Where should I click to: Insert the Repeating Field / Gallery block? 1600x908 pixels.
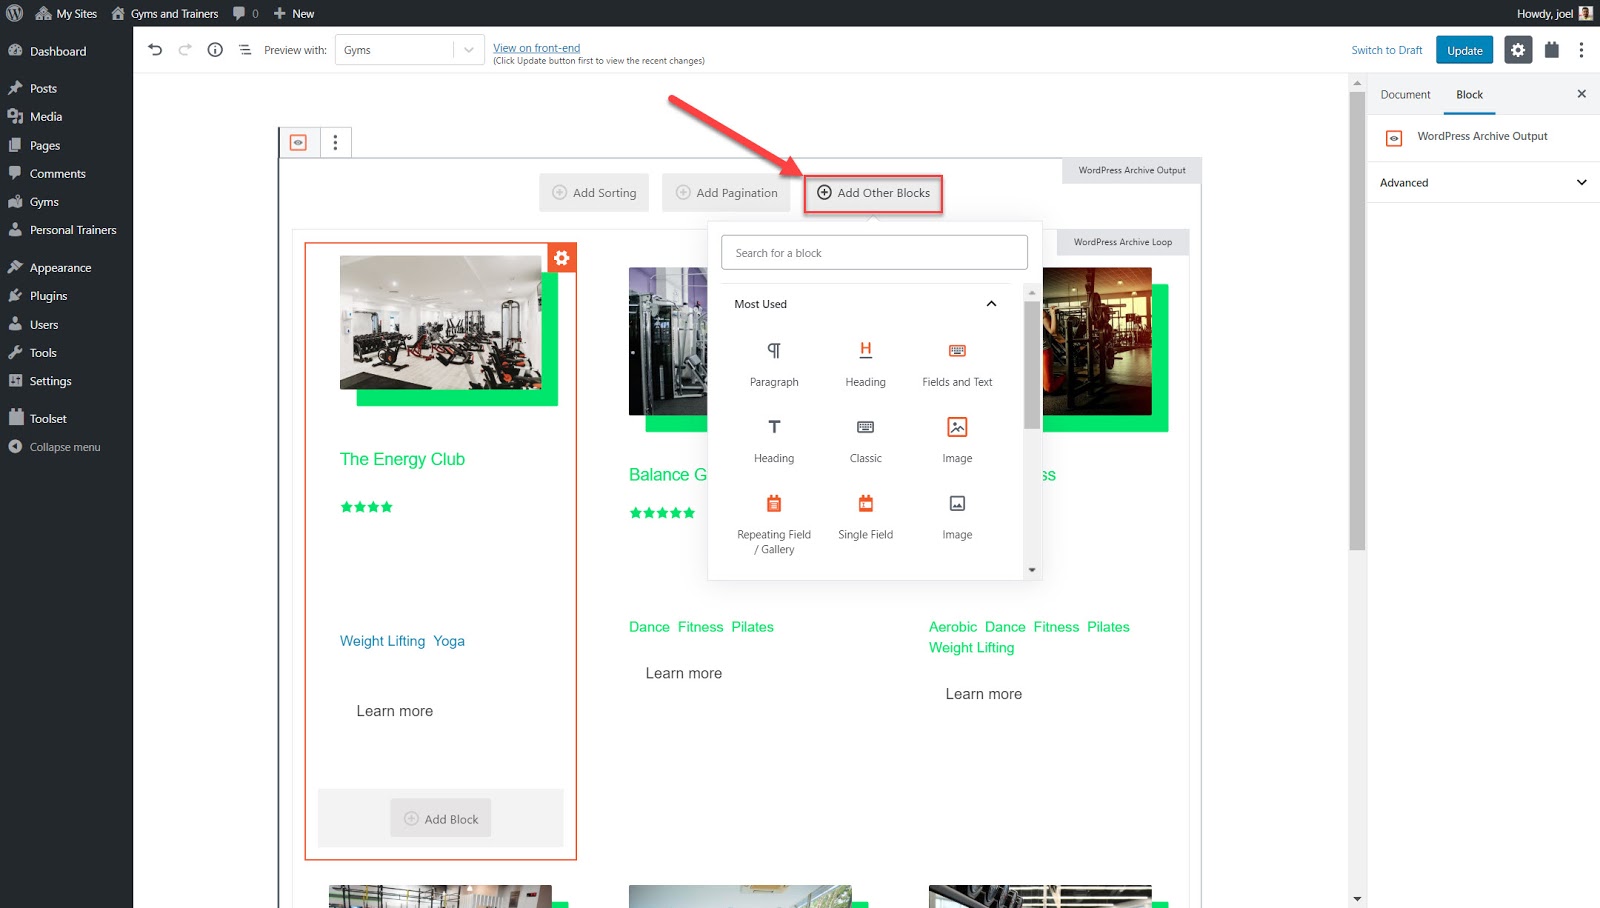(x=774, y=522)
